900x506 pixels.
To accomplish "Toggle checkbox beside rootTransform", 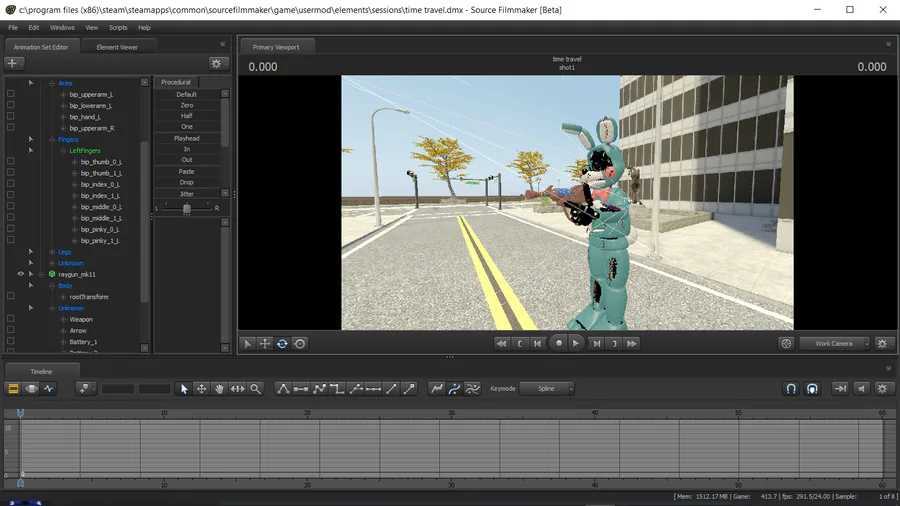I will tap(10, 296).
